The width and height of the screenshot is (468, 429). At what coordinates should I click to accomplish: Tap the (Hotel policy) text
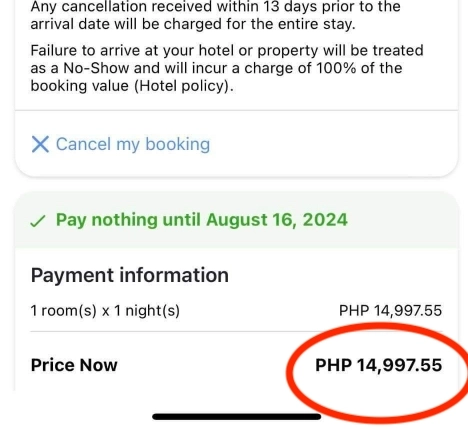(x=184, y=86)
